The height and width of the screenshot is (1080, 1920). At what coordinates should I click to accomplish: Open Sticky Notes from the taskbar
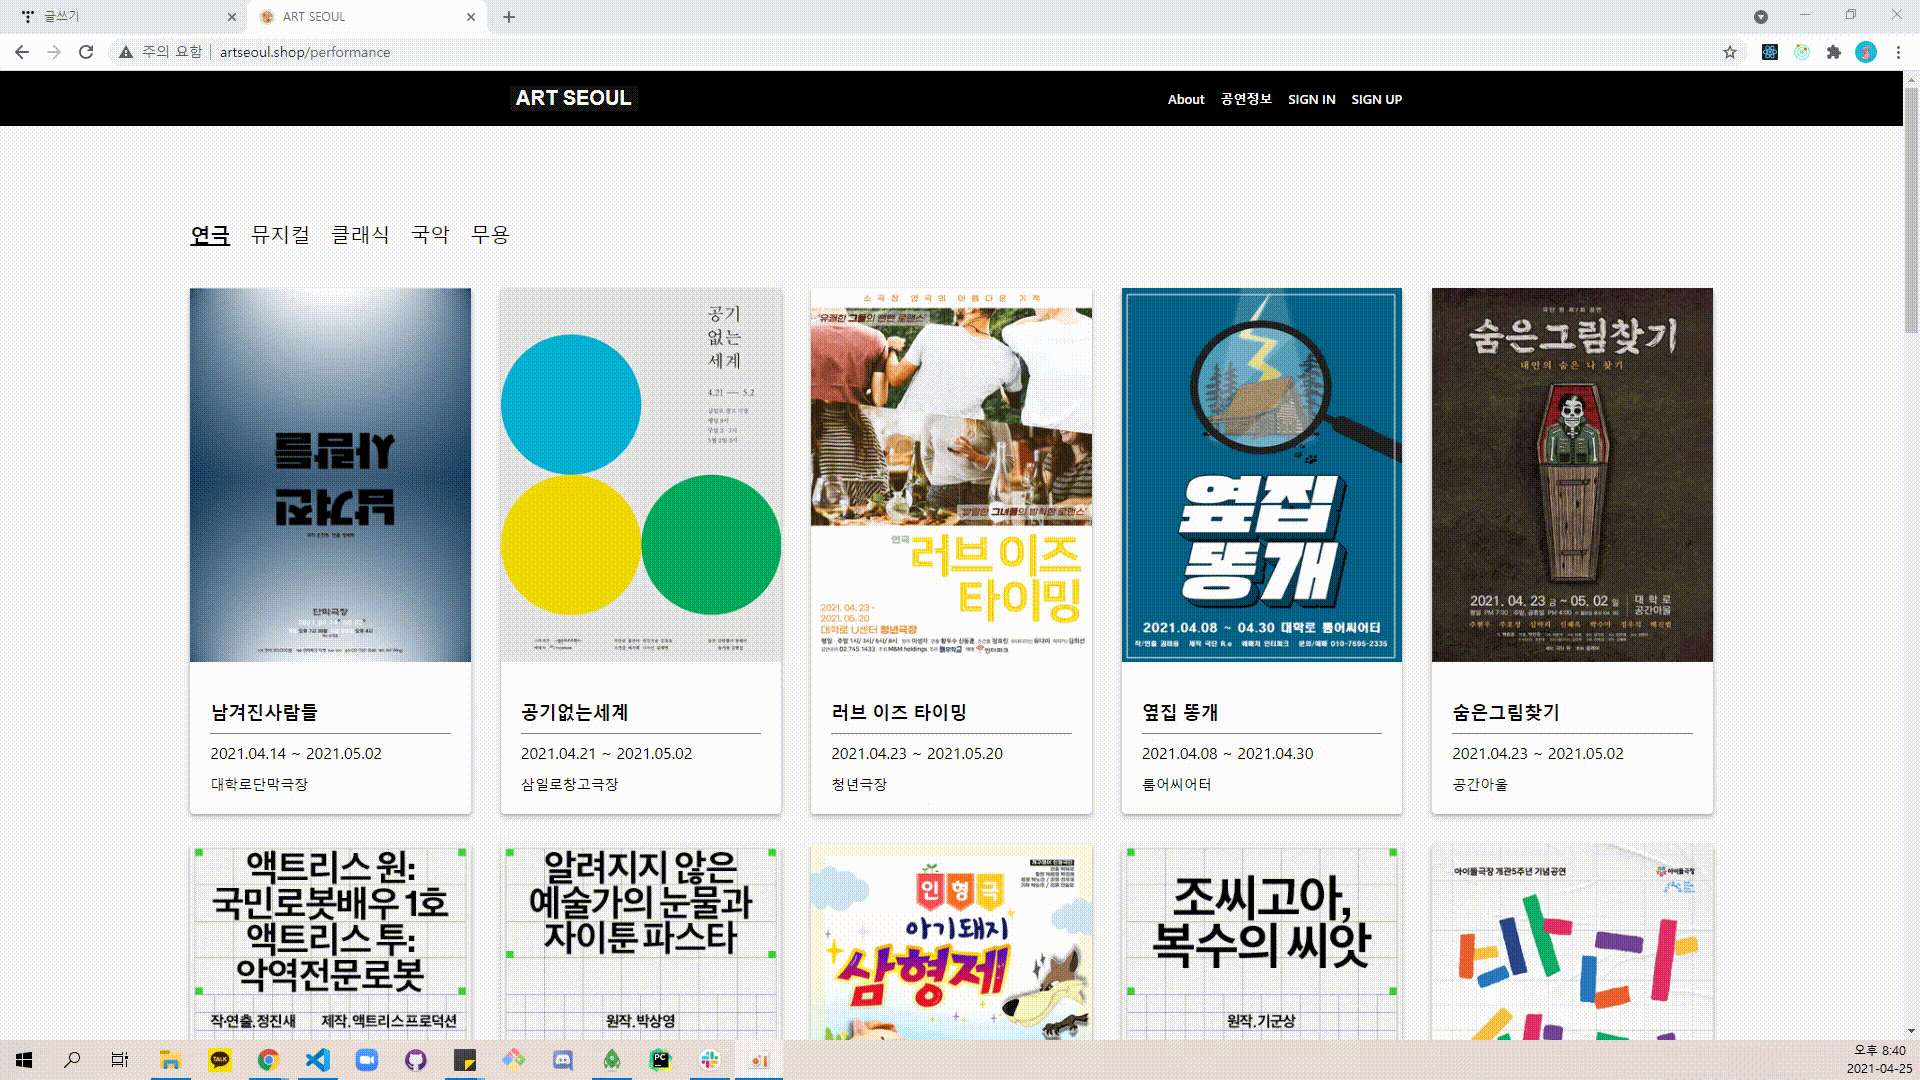coord(464,1060)
